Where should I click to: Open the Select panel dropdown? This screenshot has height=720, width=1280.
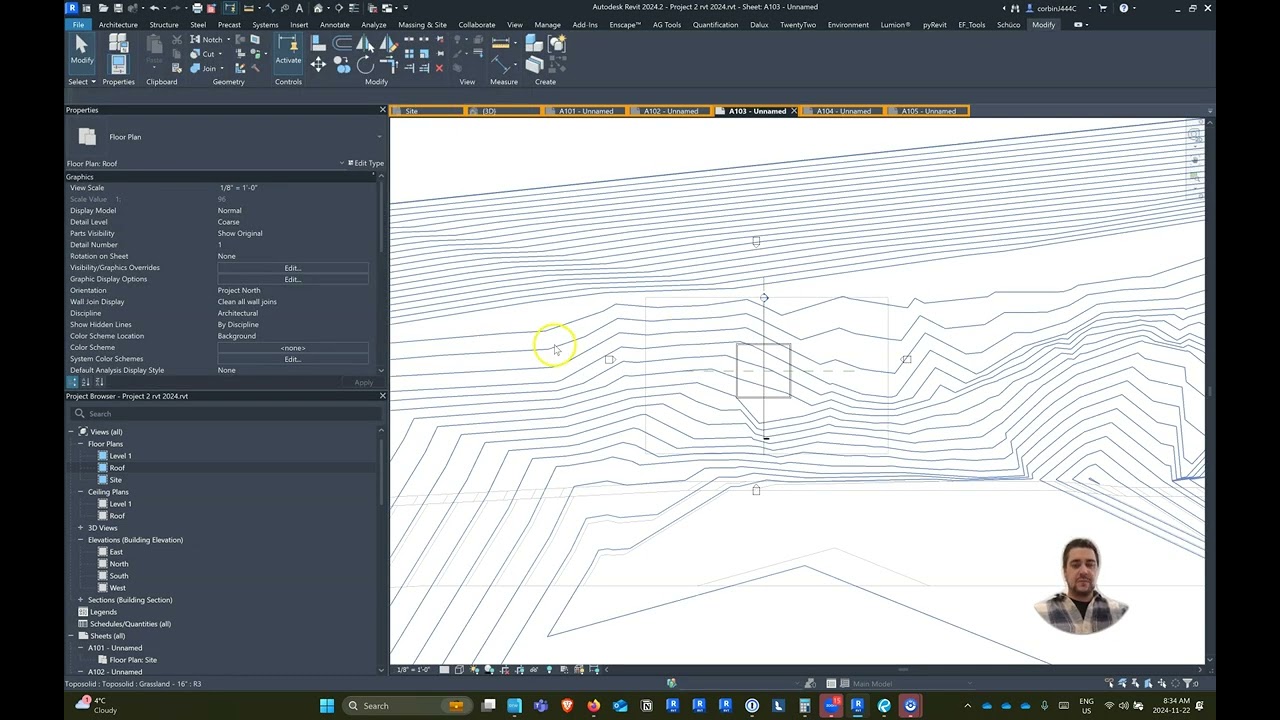(81, 82)
